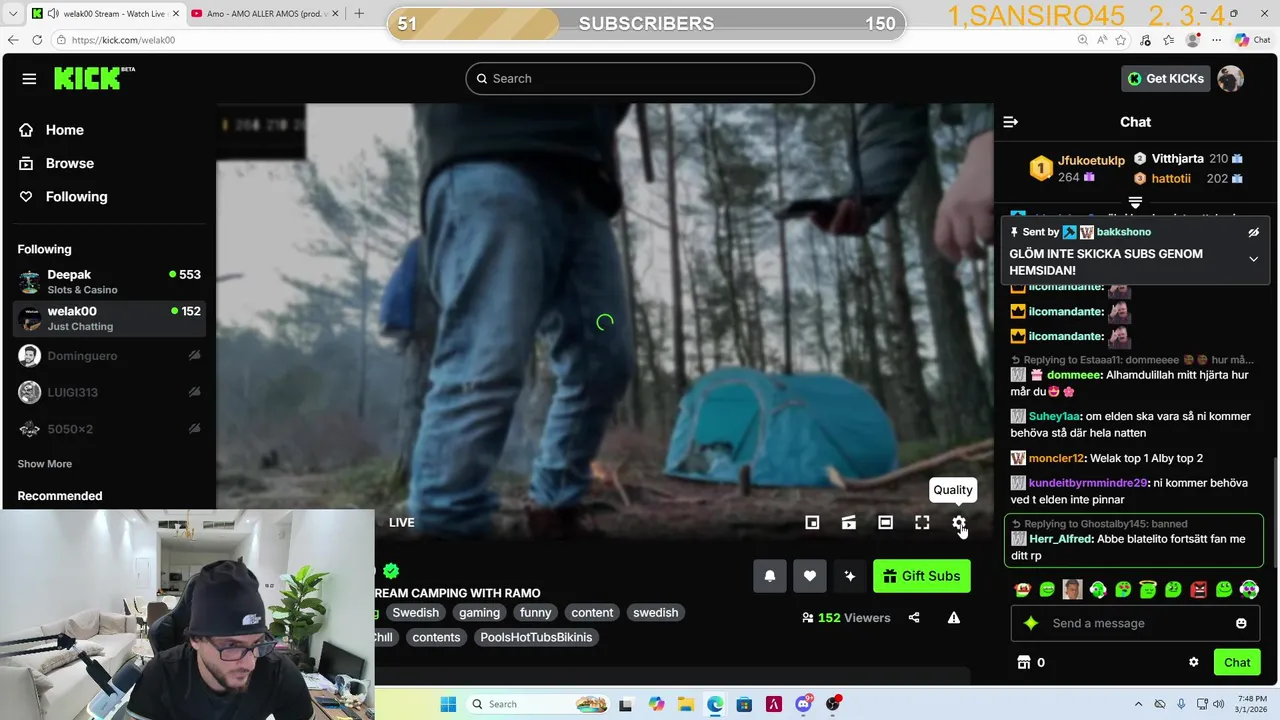Image resolution: width=1280 pixels, height=720 pixels.
Task: Open the user profile avatar menu
Action: tap(1231, 78)
